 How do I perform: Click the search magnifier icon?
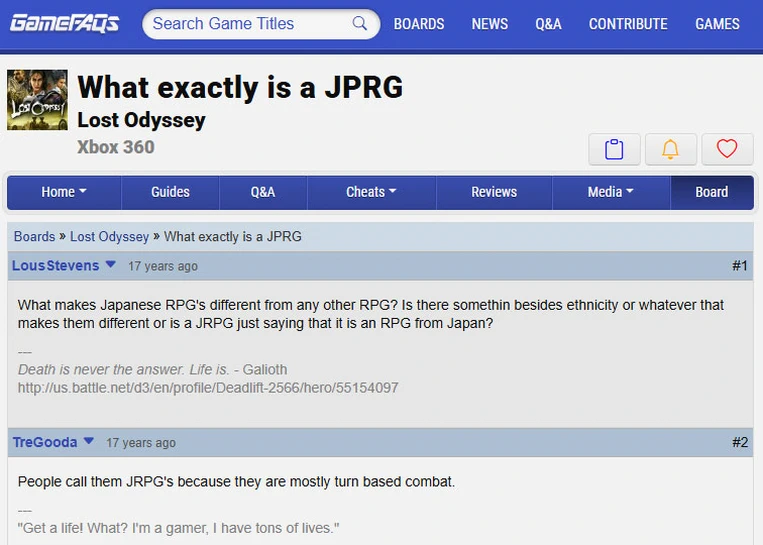pos(360,24)
